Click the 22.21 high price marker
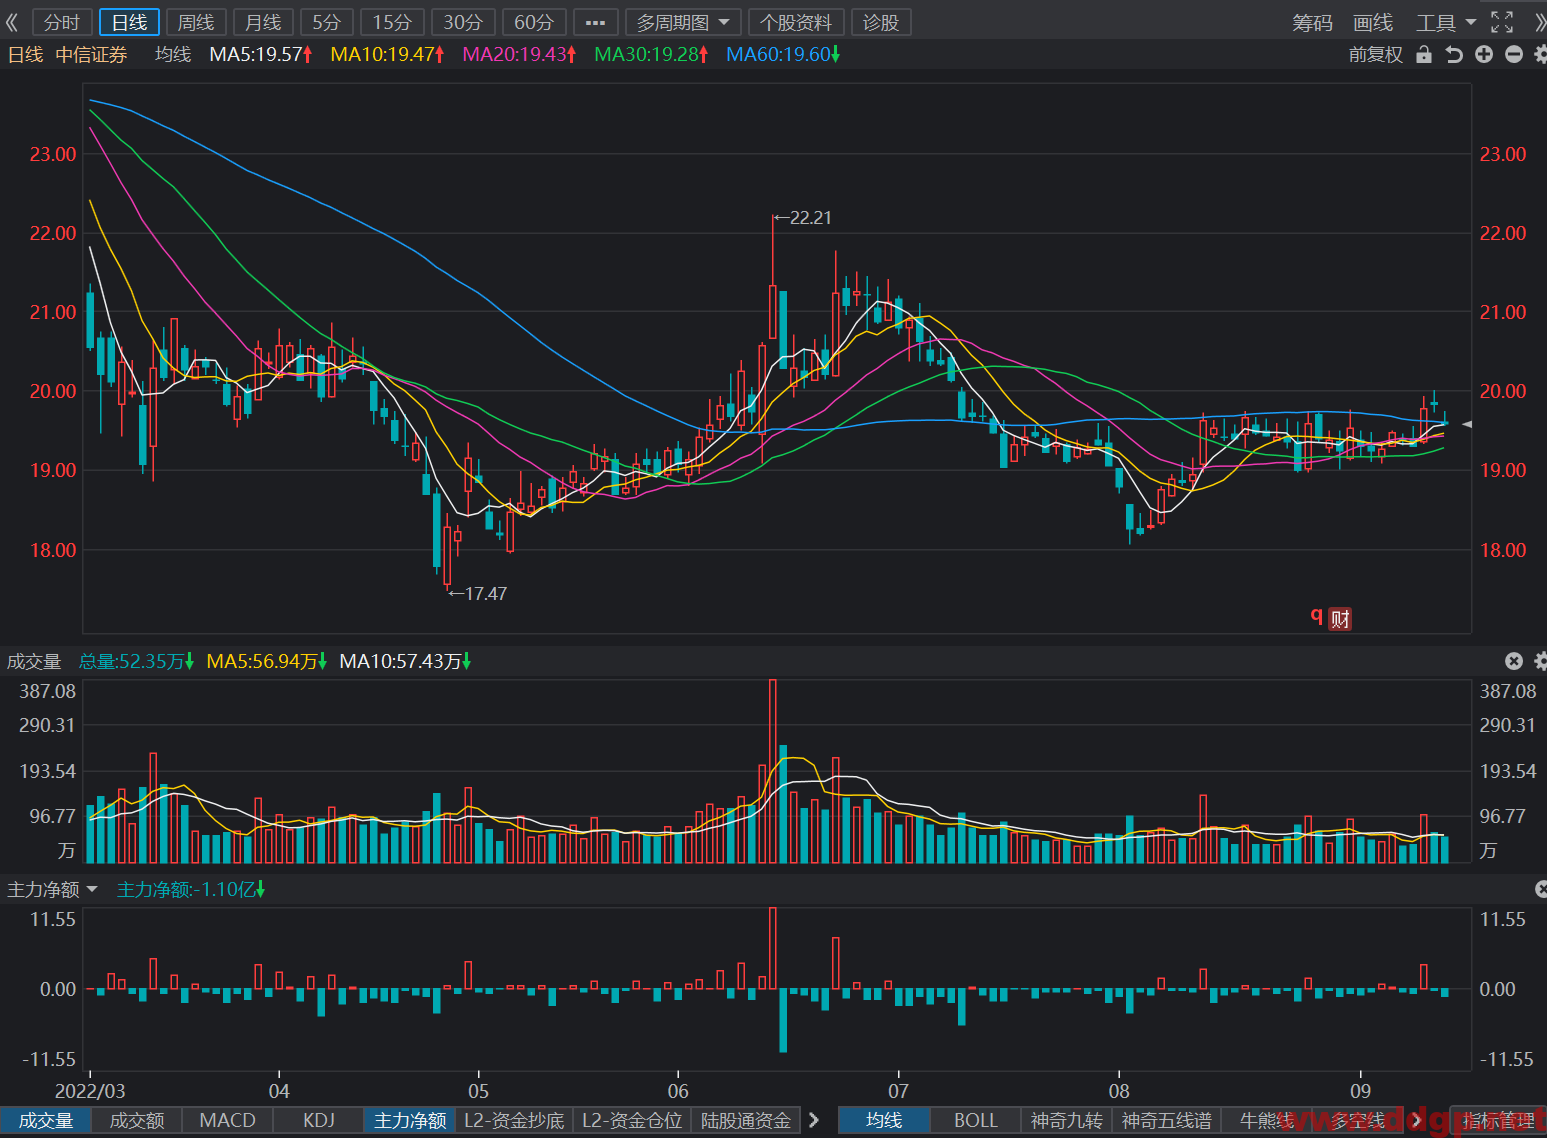The width and height of the screenshot is (1547, 1138). click(x=803, y=217)
